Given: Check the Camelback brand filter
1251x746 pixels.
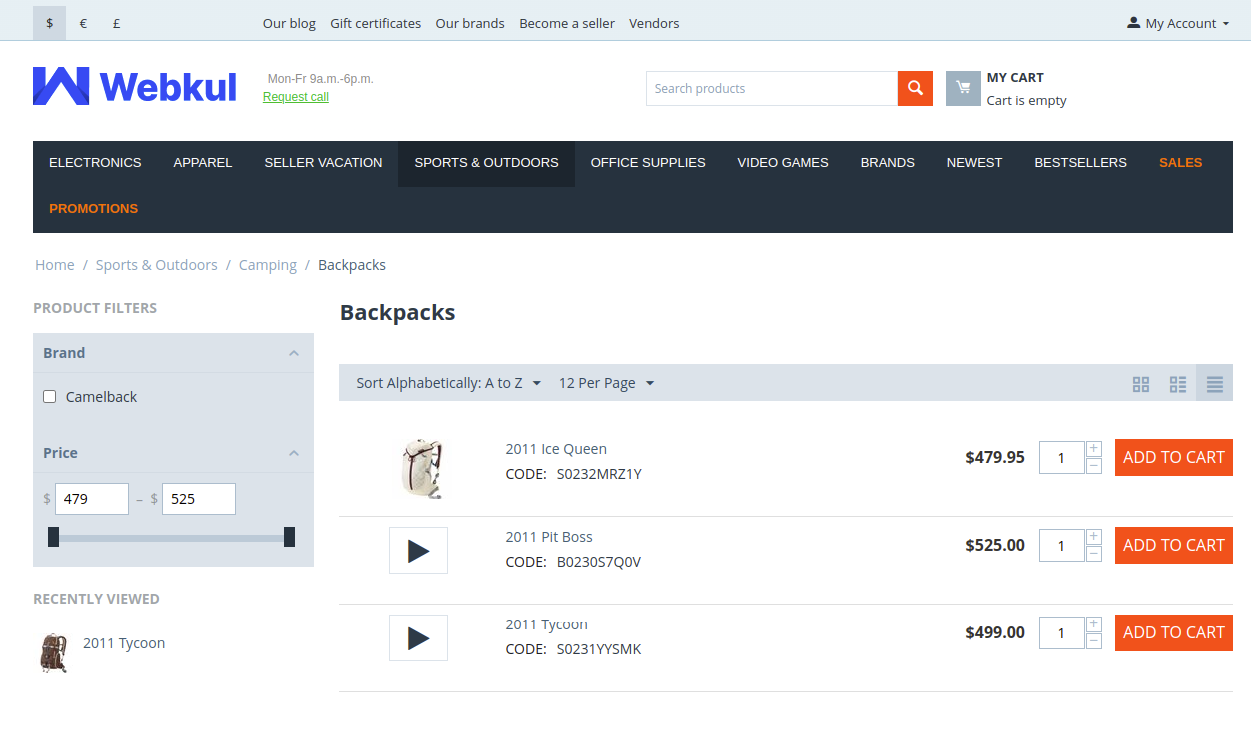Looking at the screenshot, I should (x=49, y=396).
